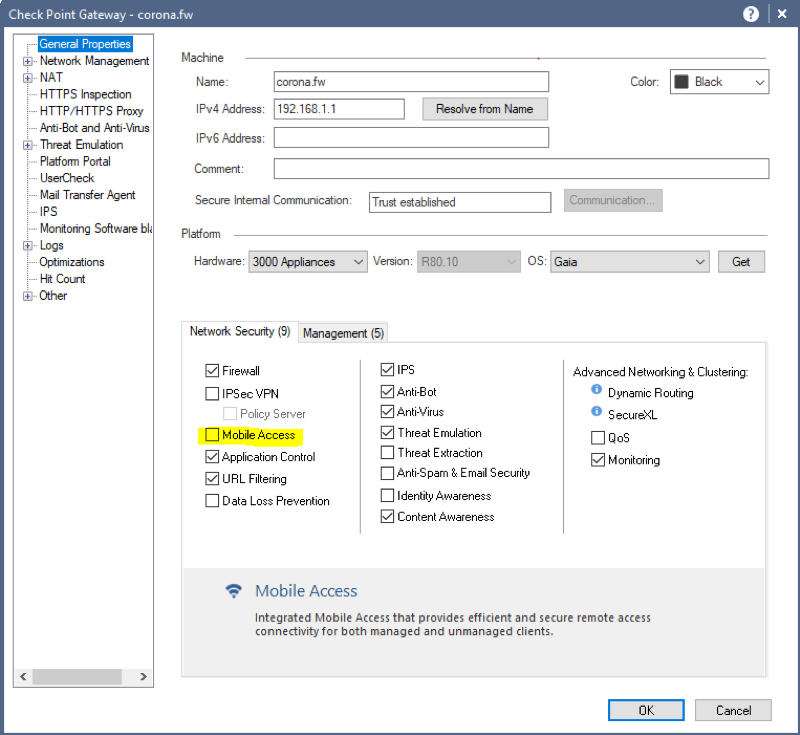Enable the Mobile Access checkbox
This screenshot has width=800, height=735.
(212, 435)
